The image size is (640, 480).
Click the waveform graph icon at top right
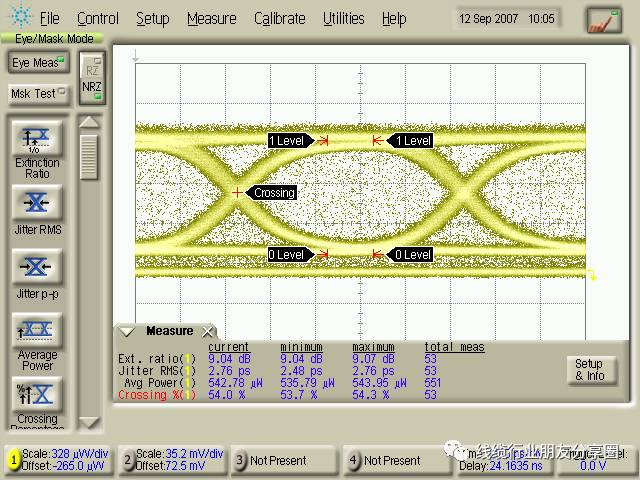(x=604, y=19)
